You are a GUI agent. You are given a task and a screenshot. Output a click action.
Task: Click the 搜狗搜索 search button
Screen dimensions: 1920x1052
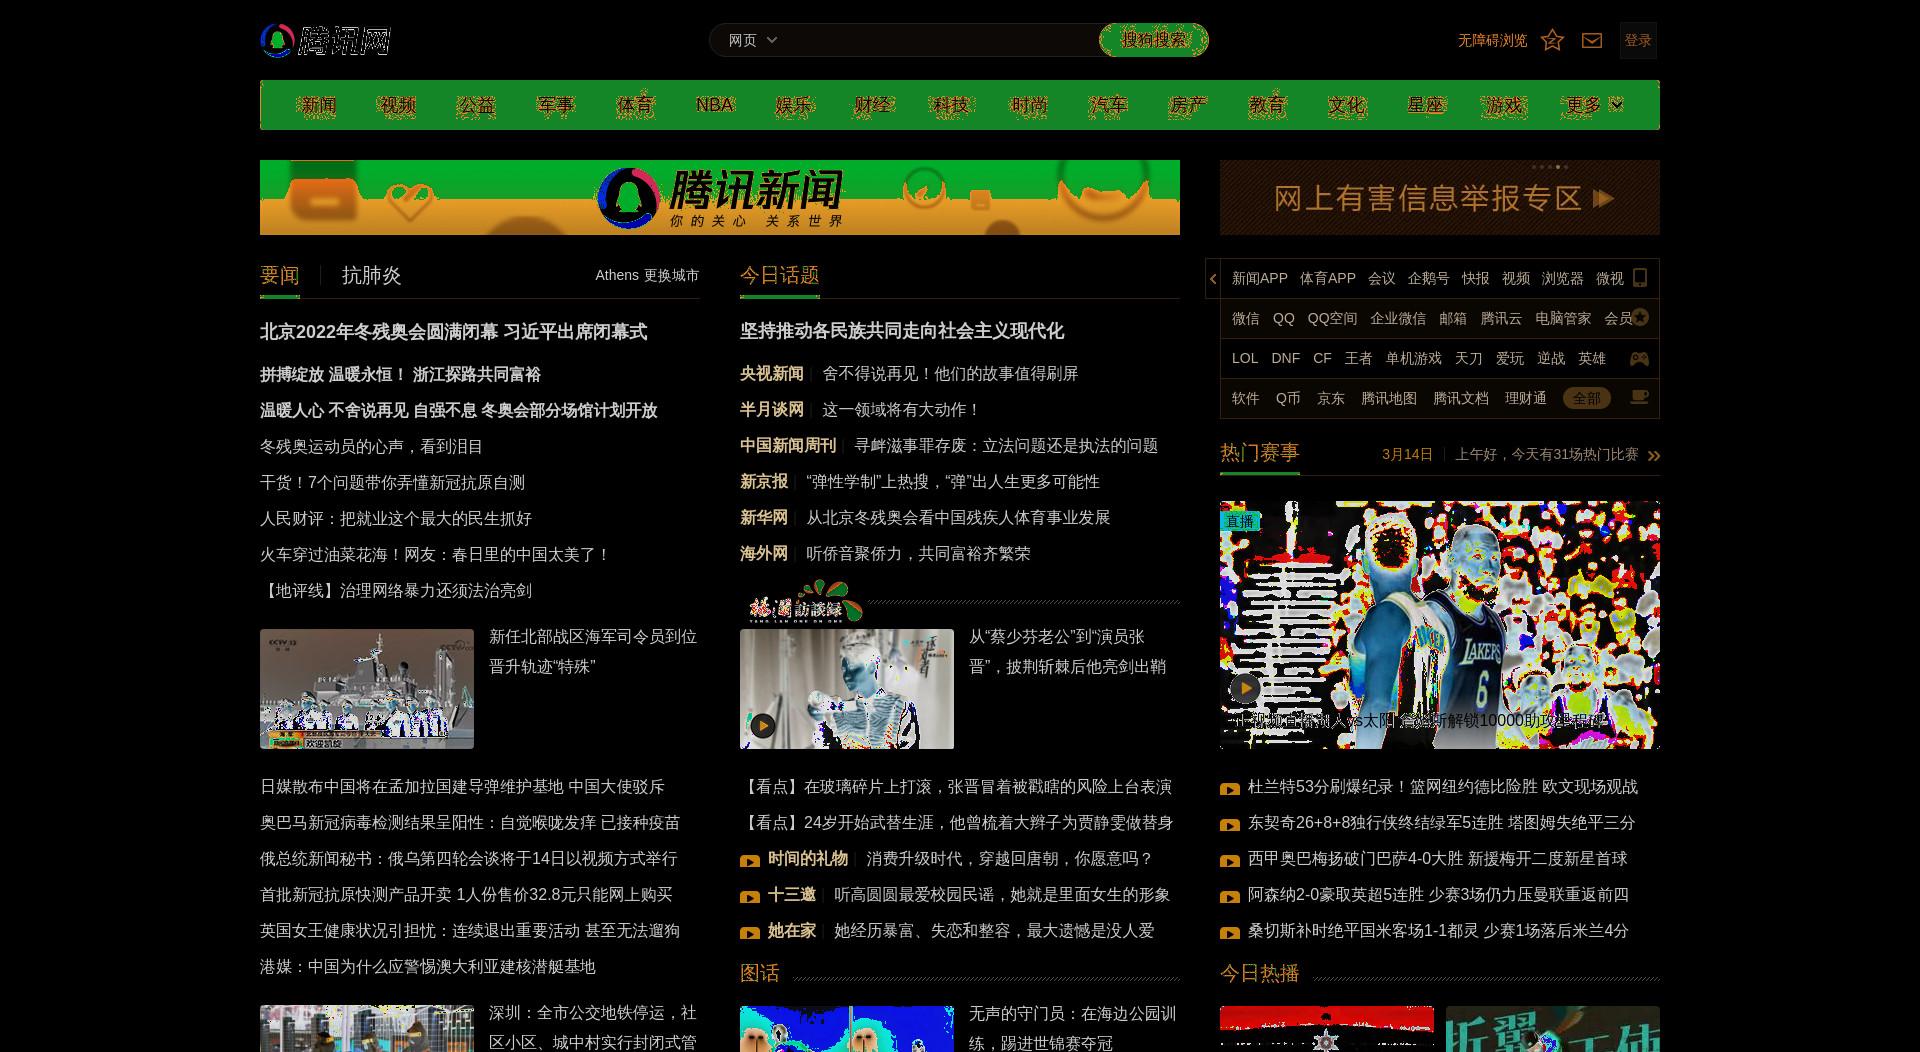click(1154, 40)
